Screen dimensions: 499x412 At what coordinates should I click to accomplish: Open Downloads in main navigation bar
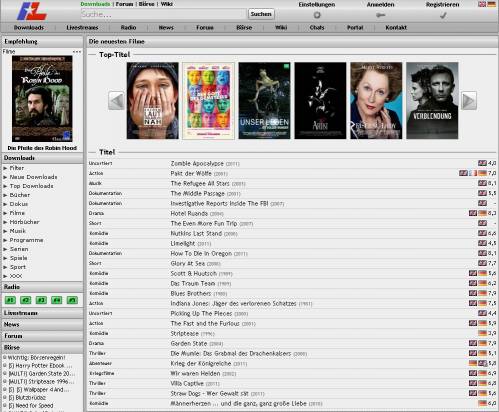click(x=29, y=28)
